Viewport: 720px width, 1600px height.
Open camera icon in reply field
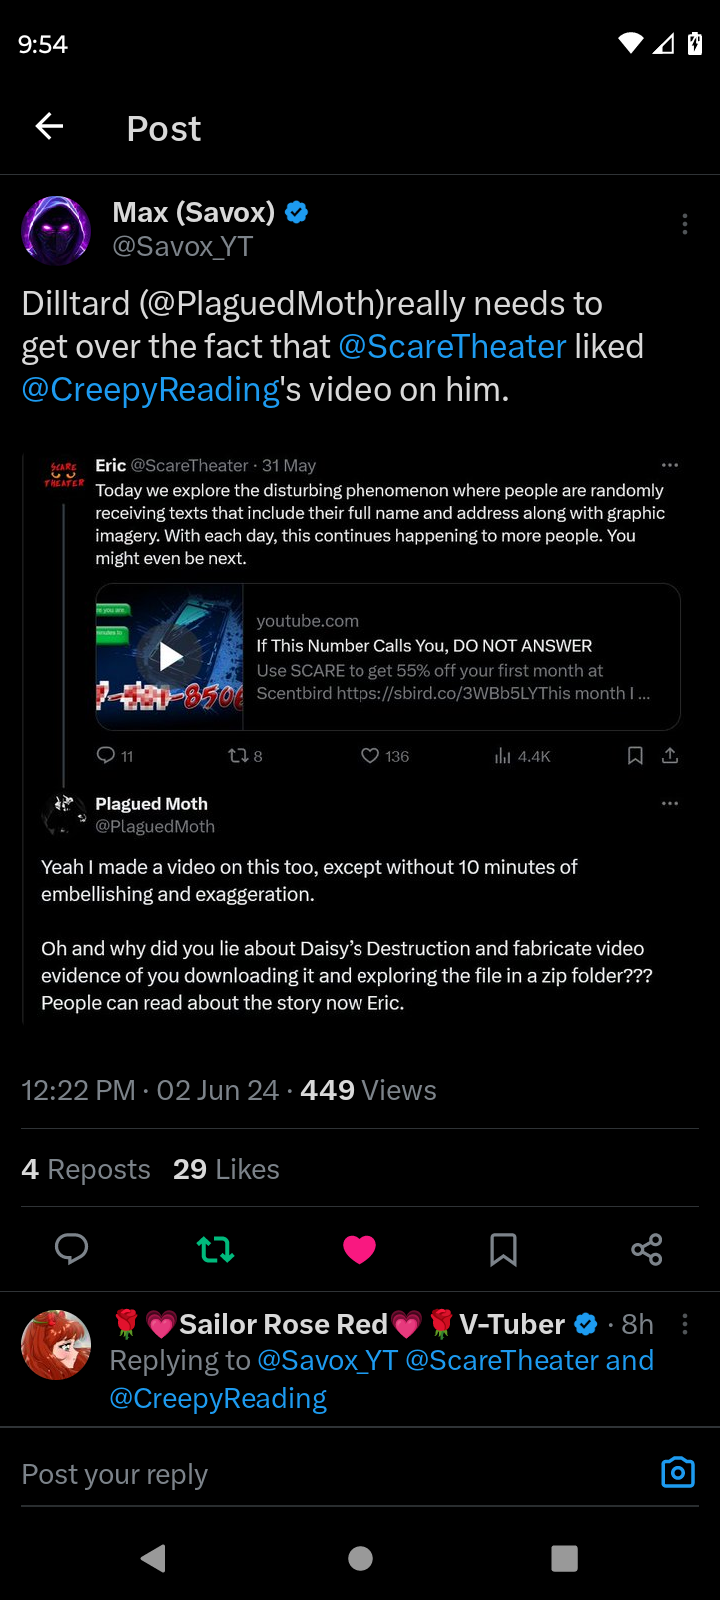678,1473
